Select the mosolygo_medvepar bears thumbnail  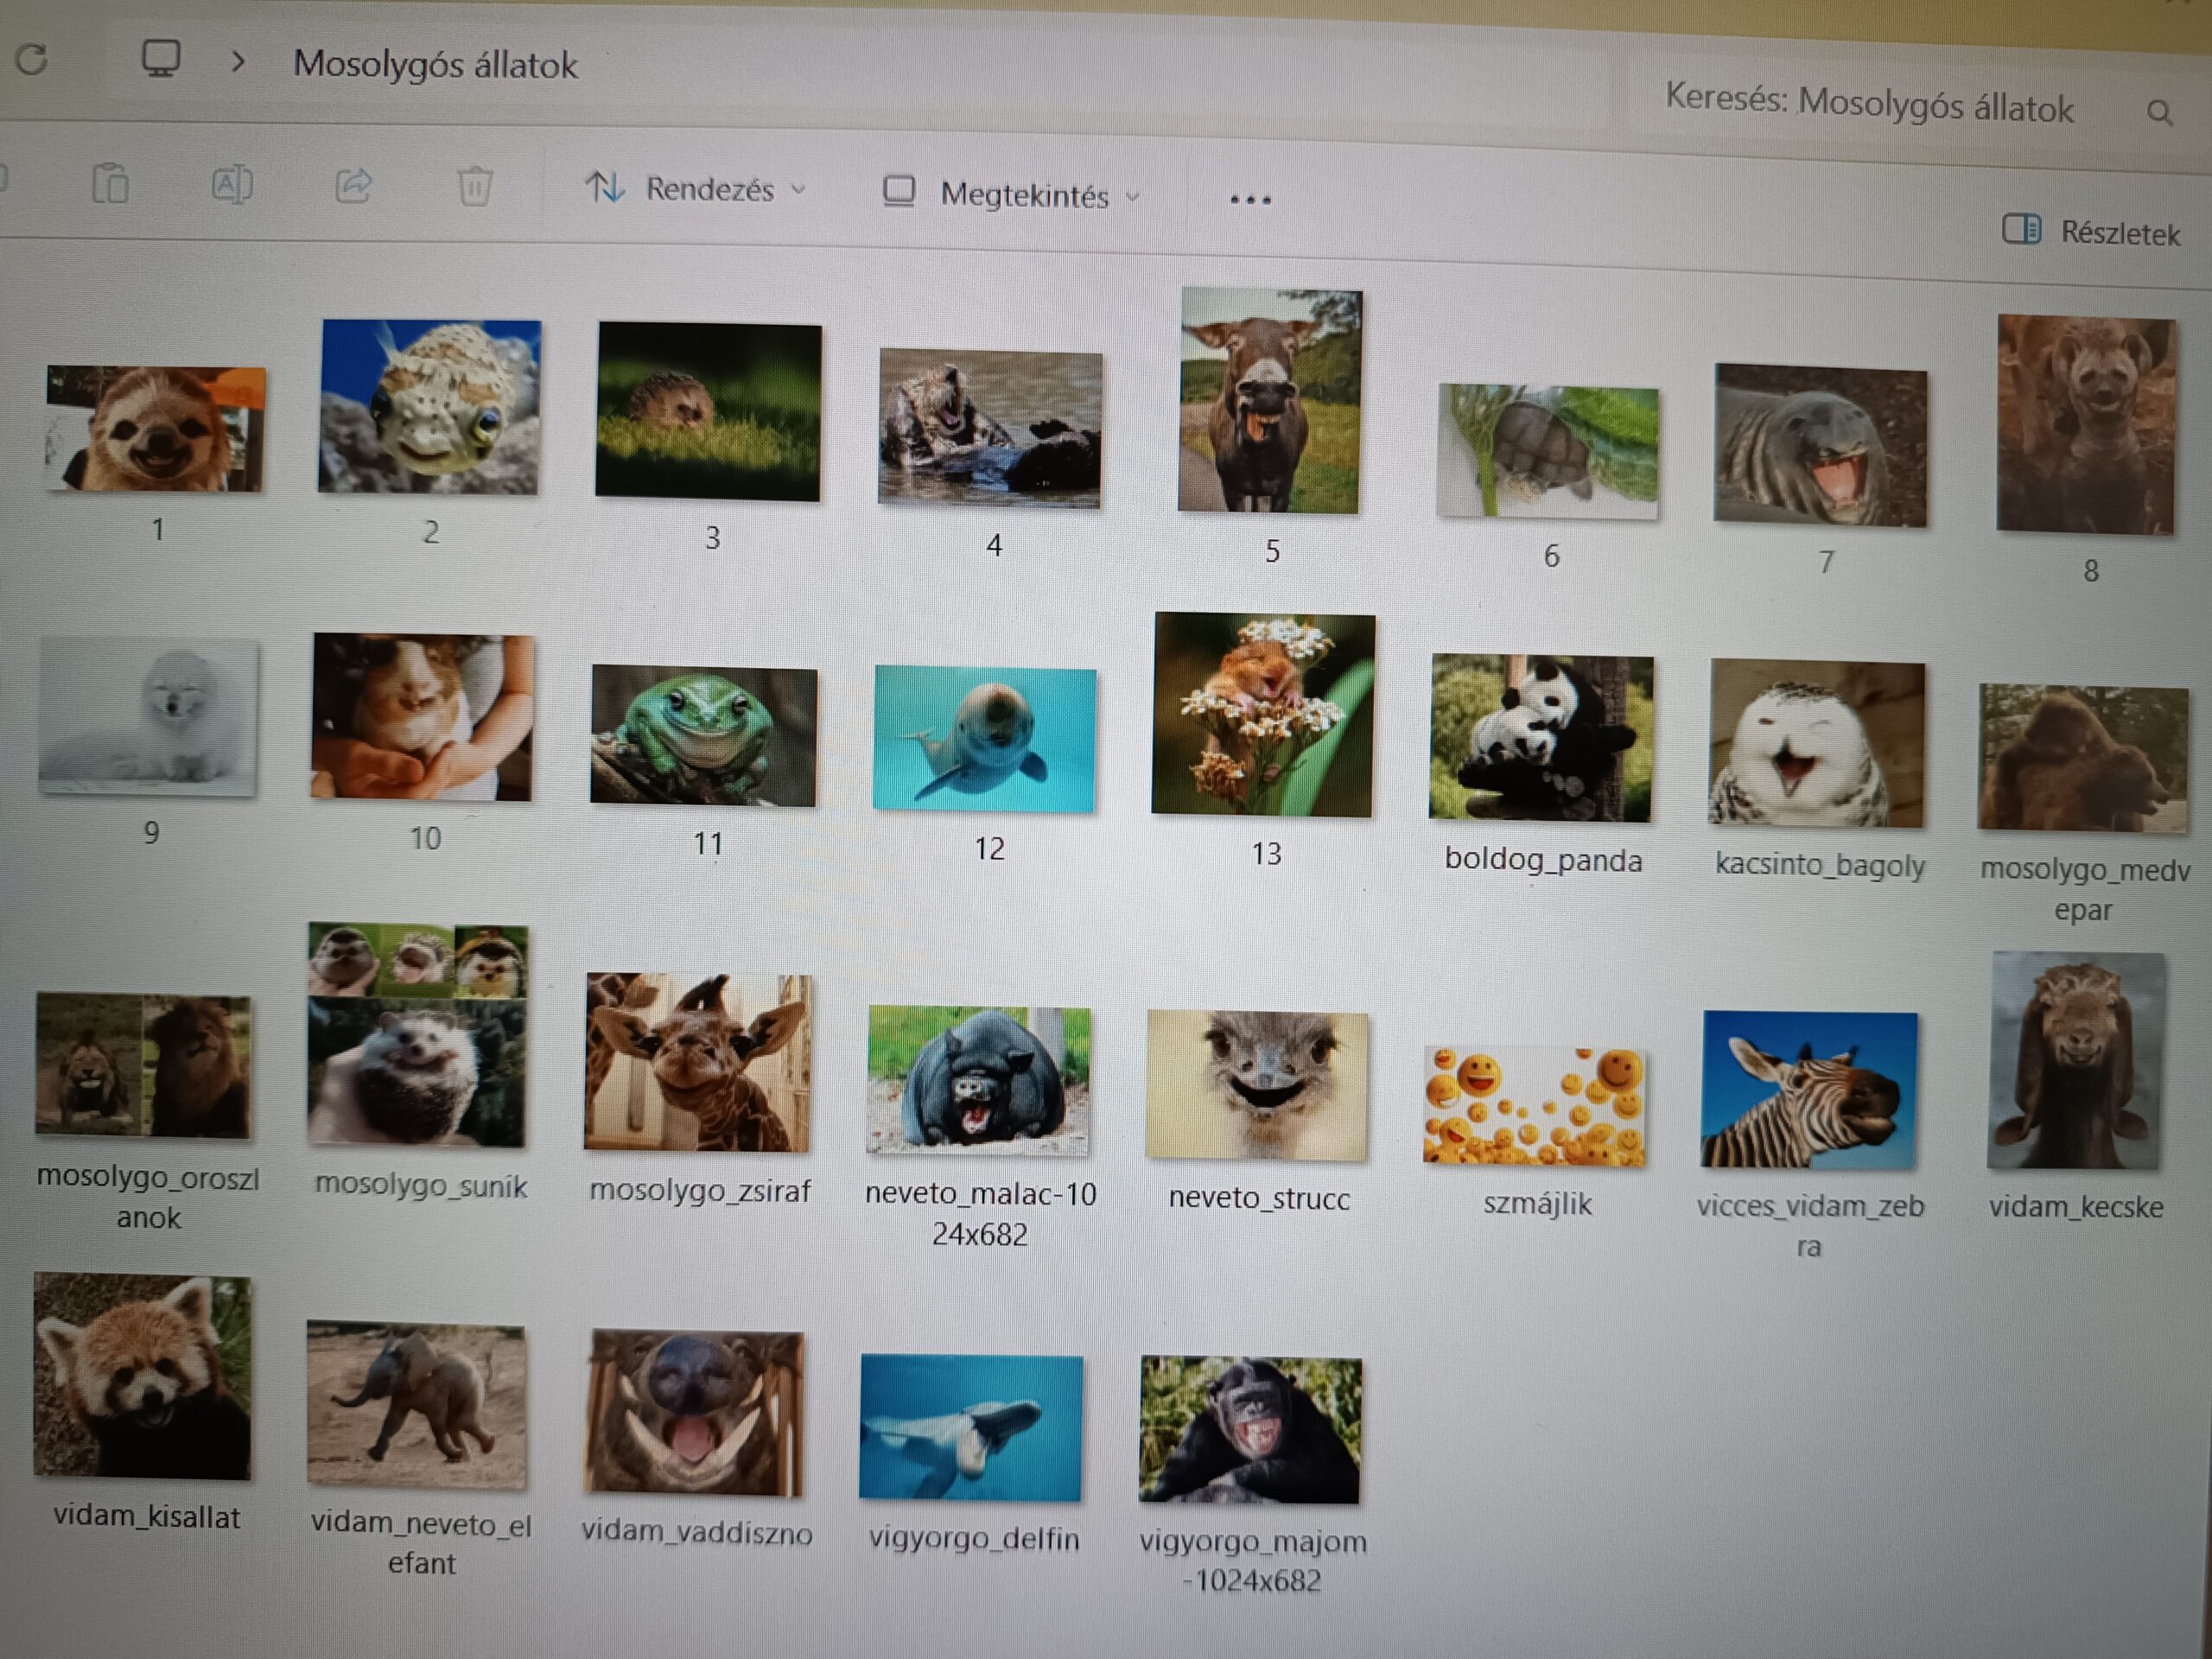point(2083,758)
